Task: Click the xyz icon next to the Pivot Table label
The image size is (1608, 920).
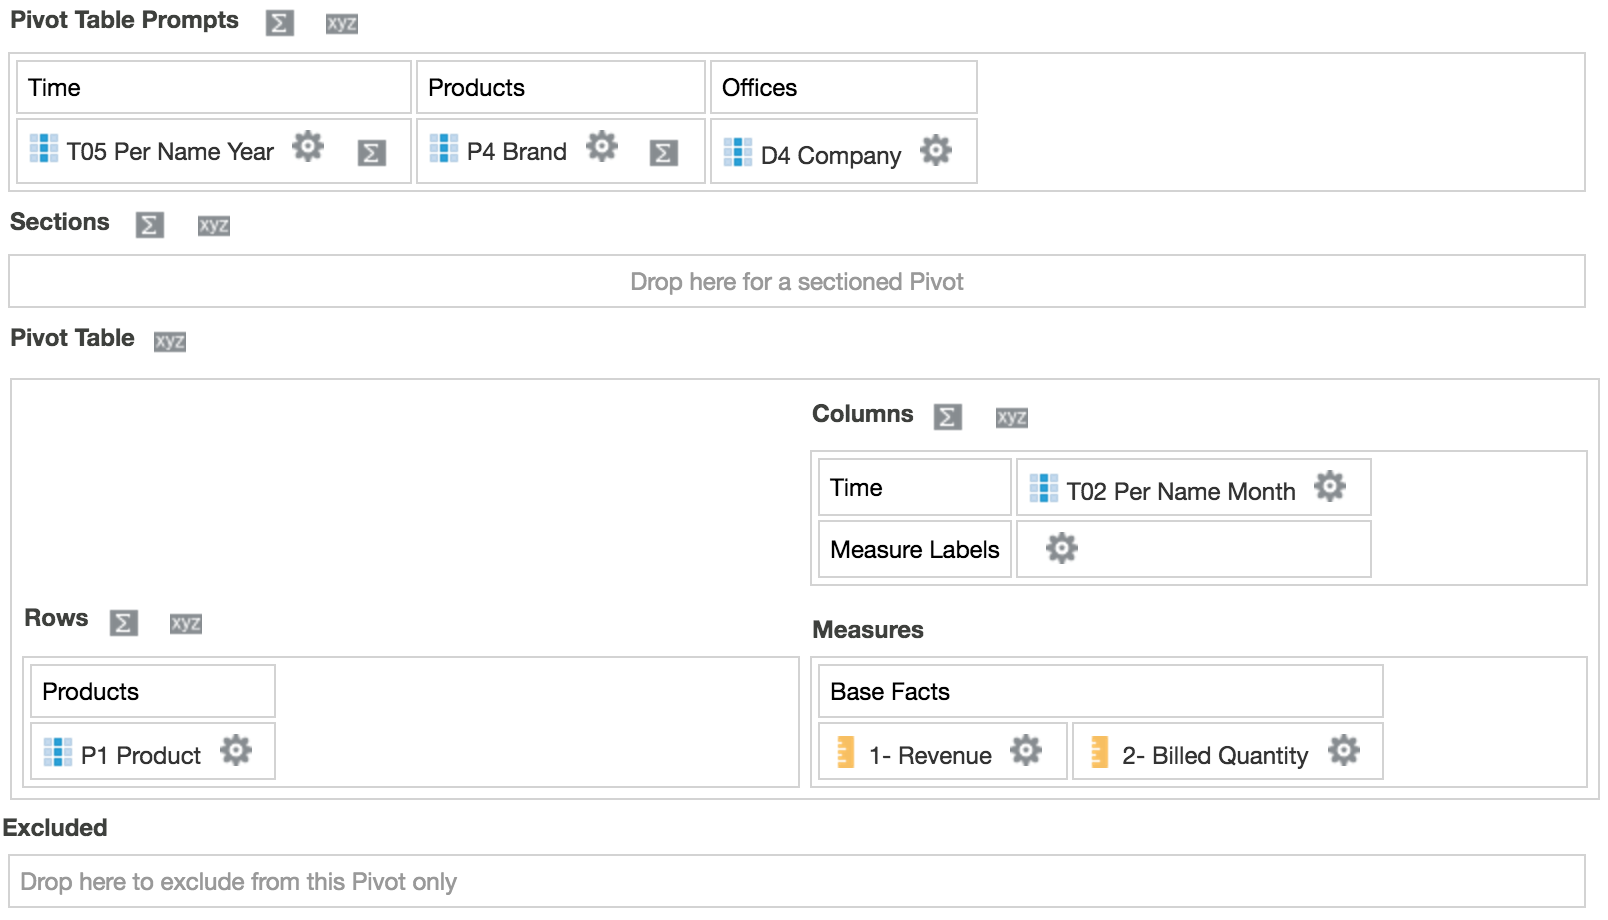Action: (x=168, y=341)
